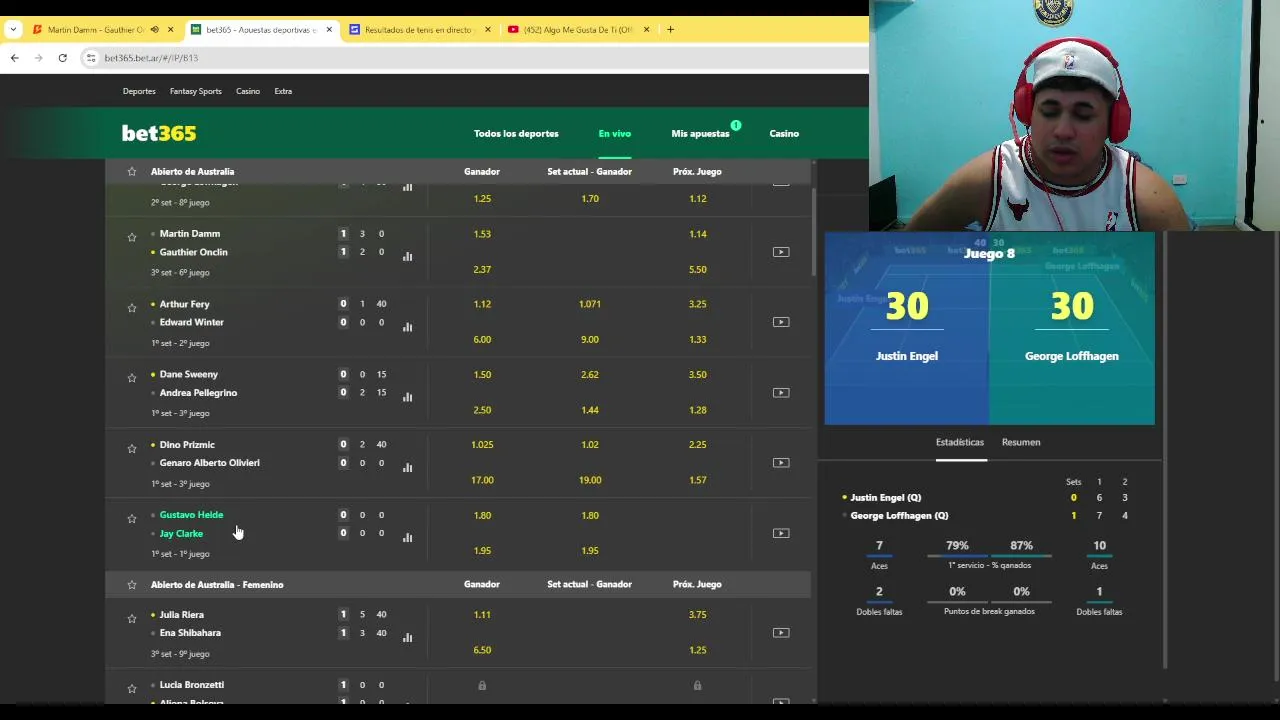This screenshot has height=720, width=1280.
Task: Open a new browser tab
Action: coord(670,29)
